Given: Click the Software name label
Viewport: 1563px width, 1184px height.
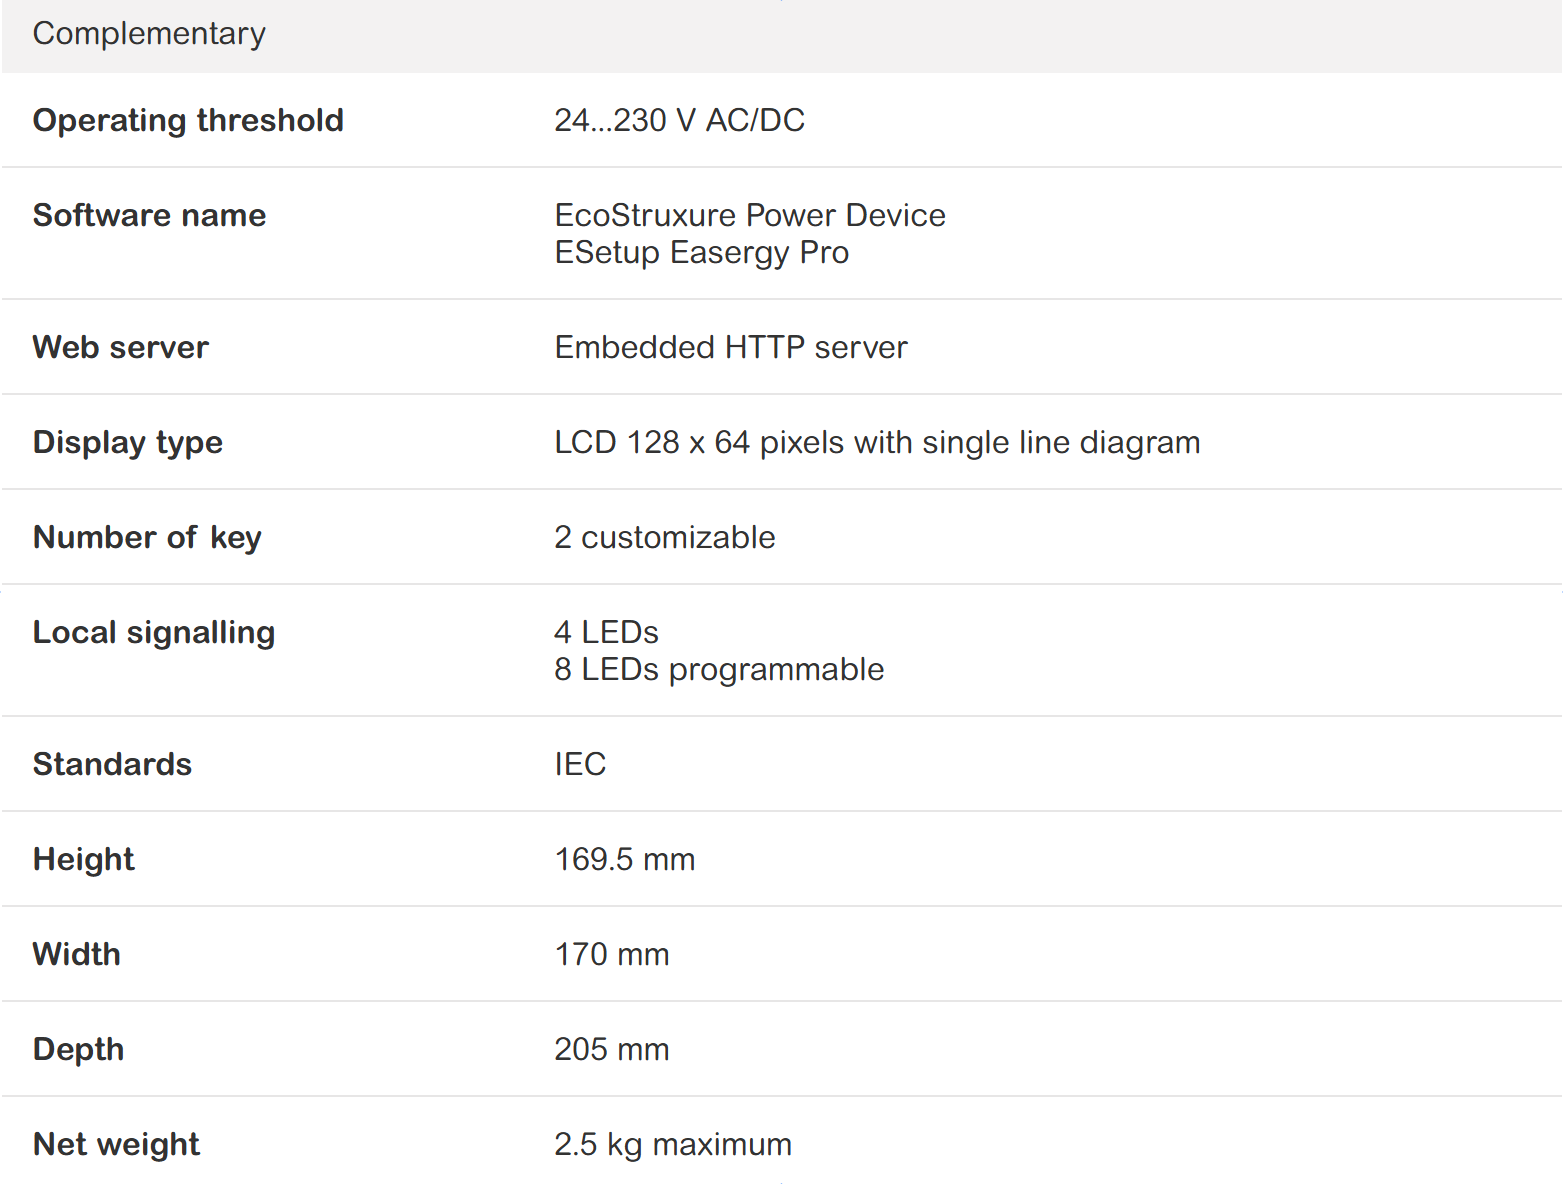Looking at the screenshot, I should [149, 215].
